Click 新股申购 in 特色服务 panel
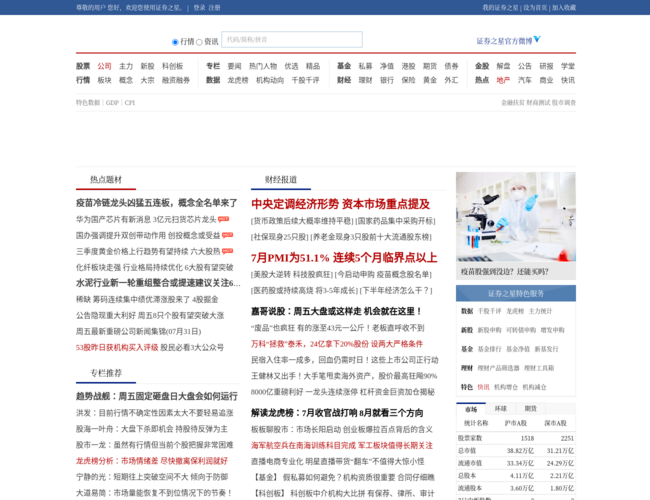Image resolution: width=650 pixels, height=500 pixels. point(489,330)
